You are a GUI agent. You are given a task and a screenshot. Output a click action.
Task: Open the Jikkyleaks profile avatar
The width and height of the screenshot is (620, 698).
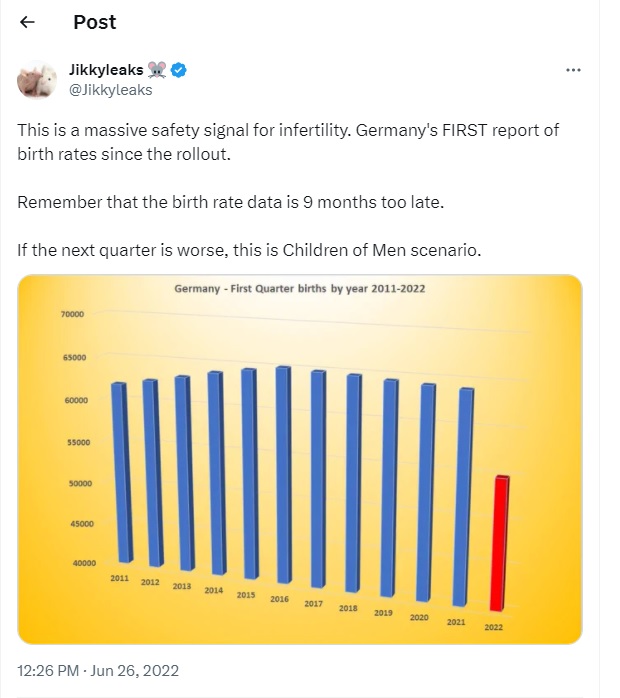[x=38, y=79]
